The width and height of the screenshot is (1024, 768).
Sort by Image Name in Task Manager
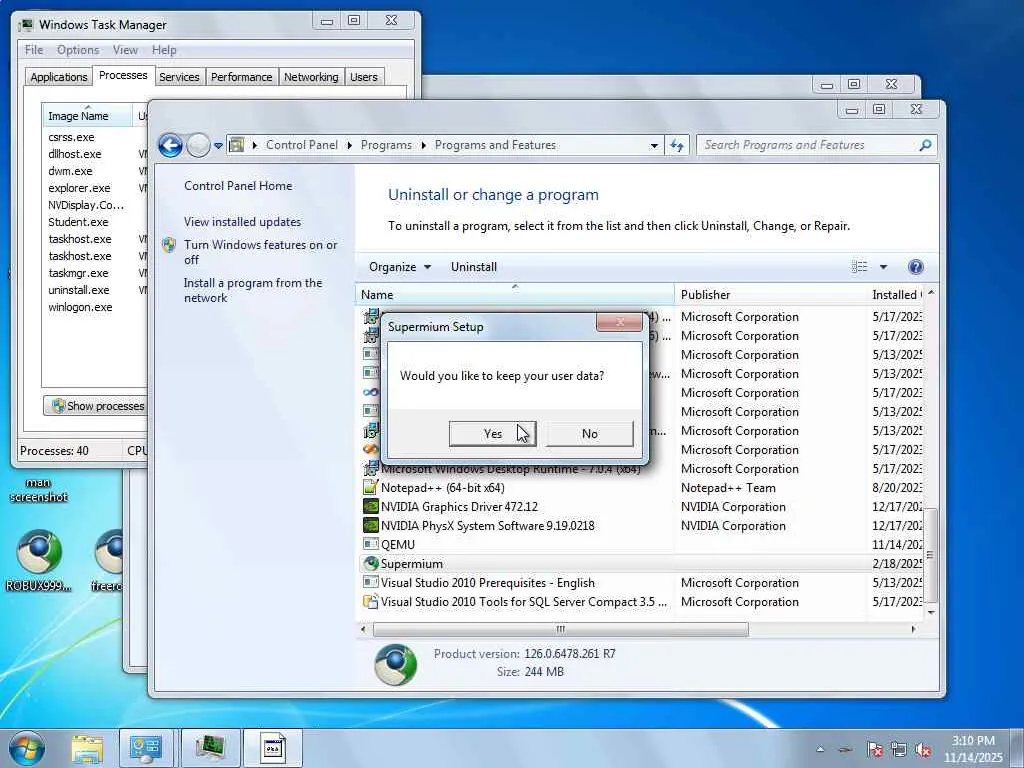(87, 115)
